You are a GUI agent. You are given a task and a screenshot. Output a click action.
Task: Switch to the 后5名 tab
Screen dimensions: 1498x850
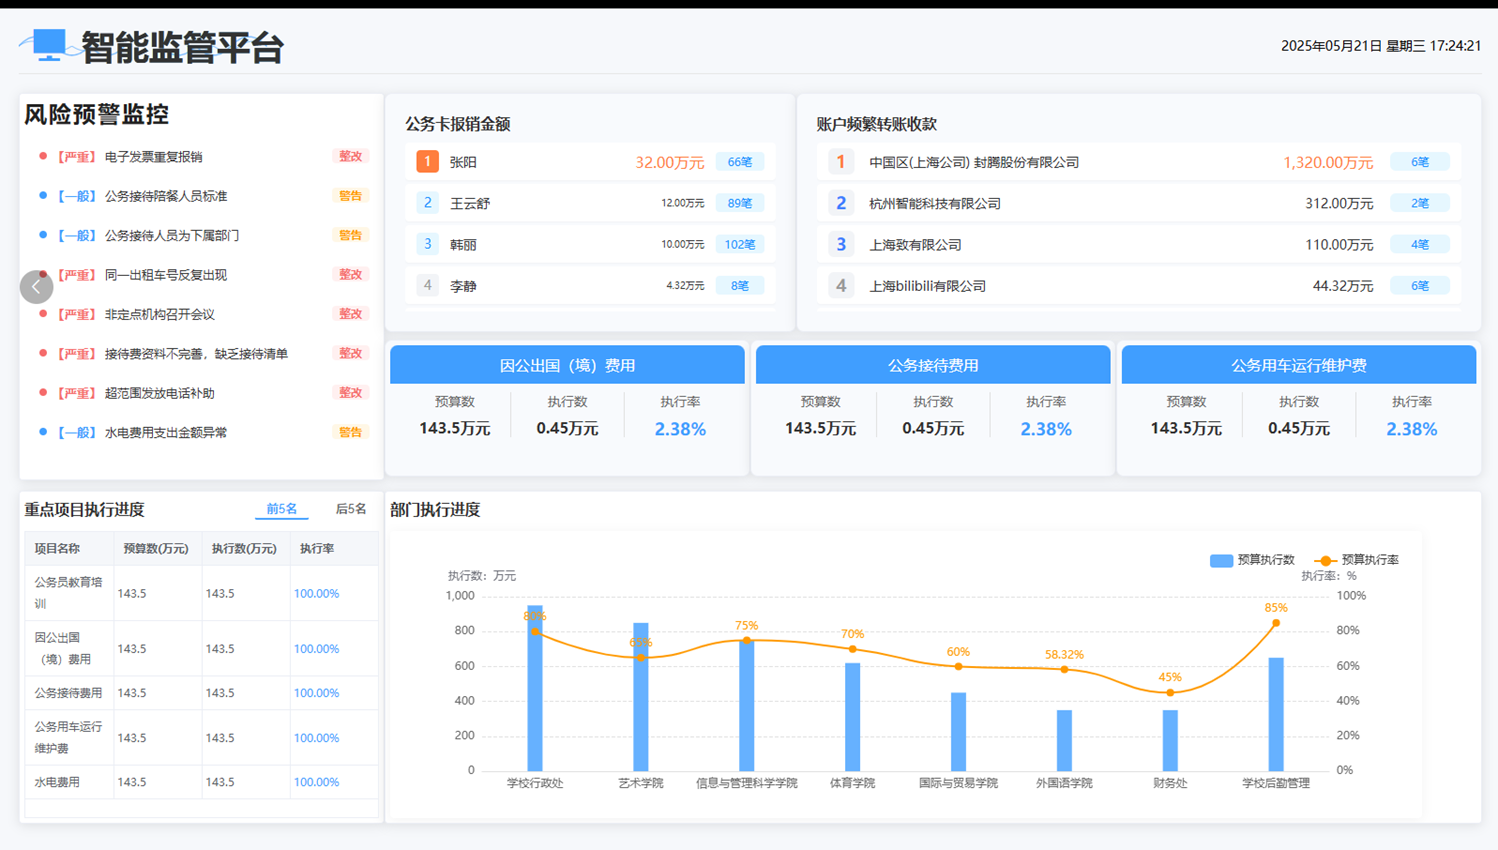(350, 509)
